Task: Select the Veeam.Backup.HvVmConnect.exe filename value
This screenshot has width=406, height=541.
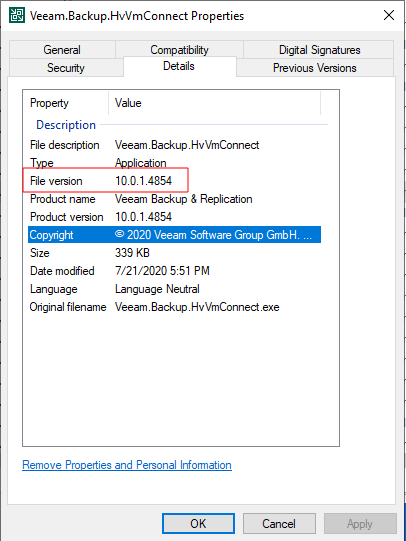Action: click(197, 307)
